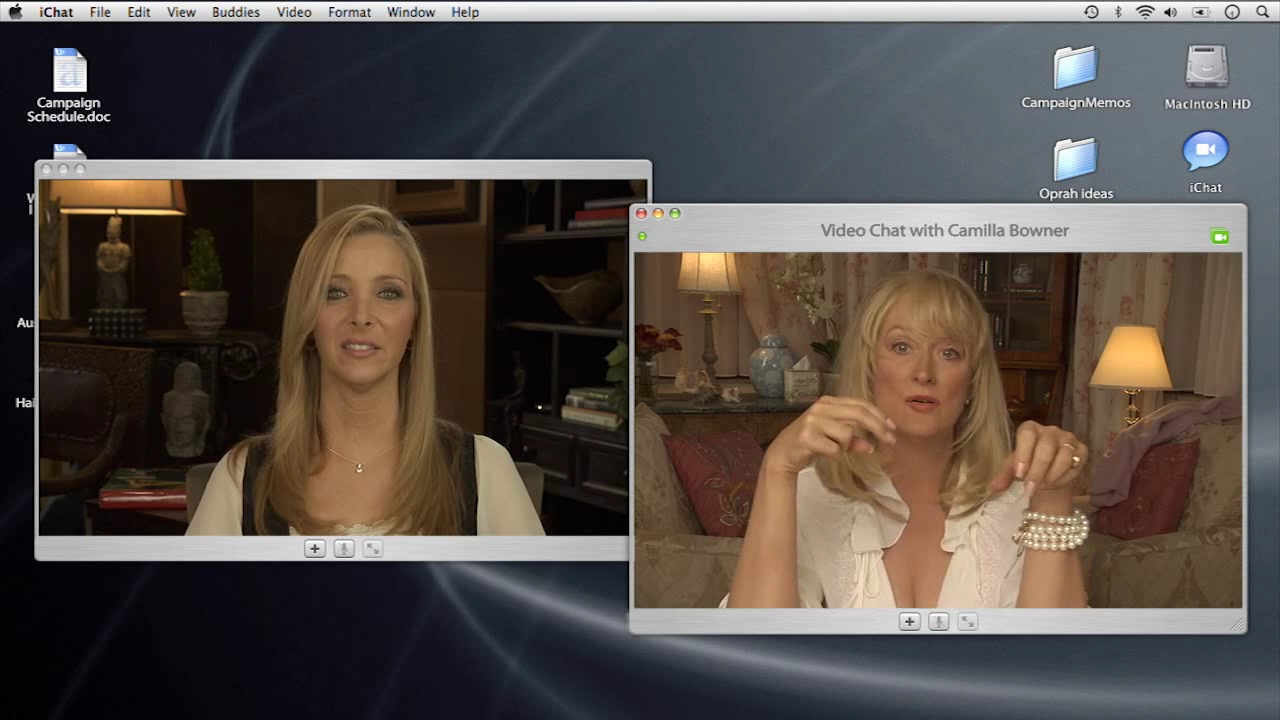Open the Apple menu

(x=15, y=12)
